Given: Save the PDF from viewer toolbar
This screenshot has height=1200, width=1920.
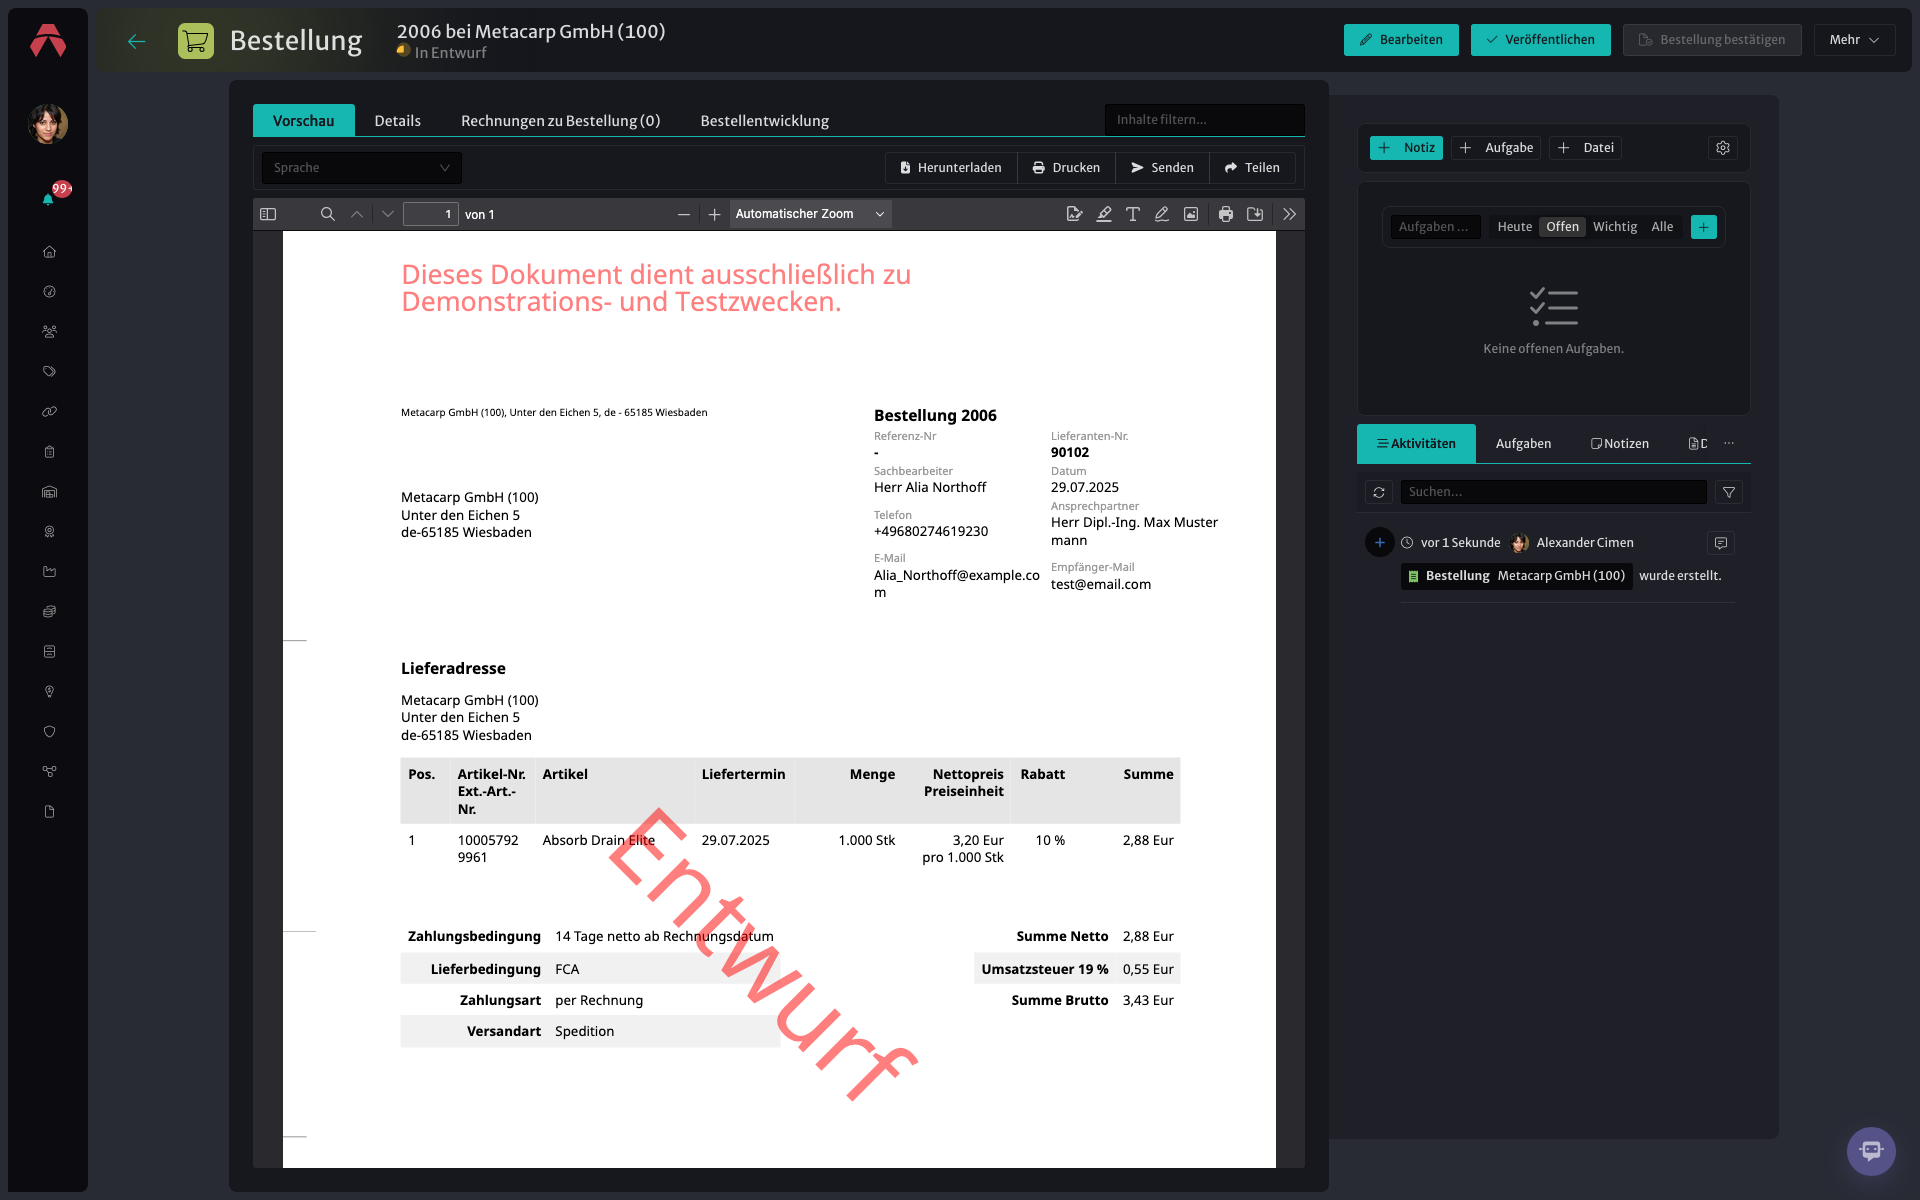Looking at the screenshot, I should [1255, 214].
